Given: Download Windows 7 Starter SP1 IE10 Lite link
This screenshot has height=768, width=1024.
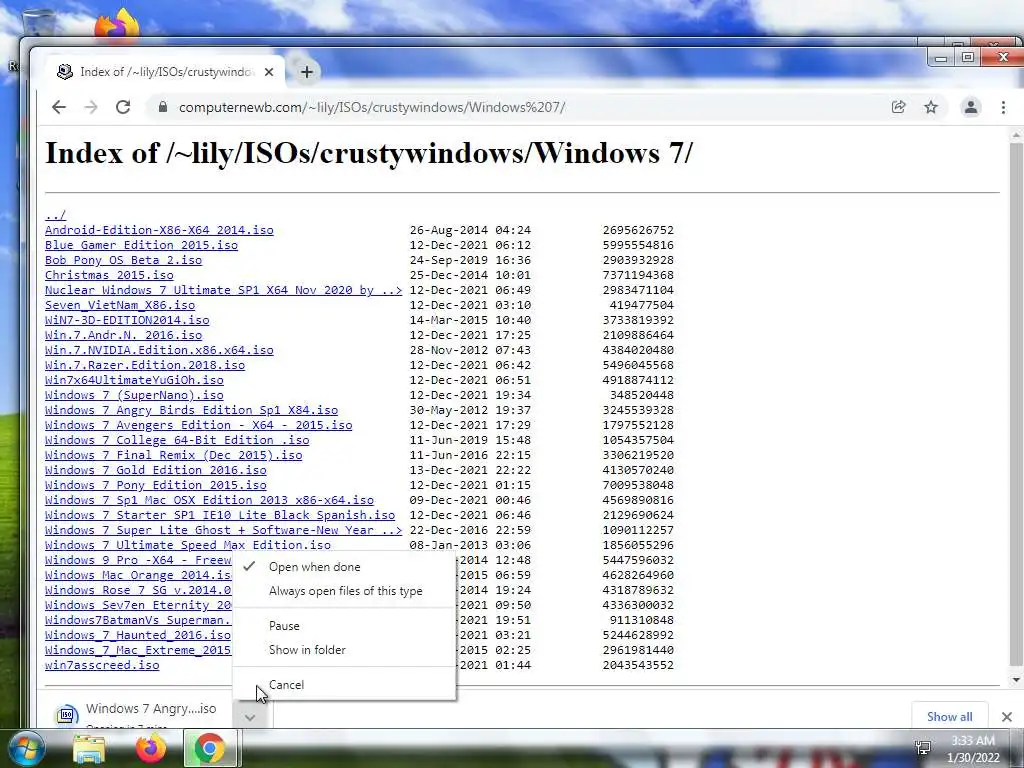Looking at the screenshot, I should (220, 515).
